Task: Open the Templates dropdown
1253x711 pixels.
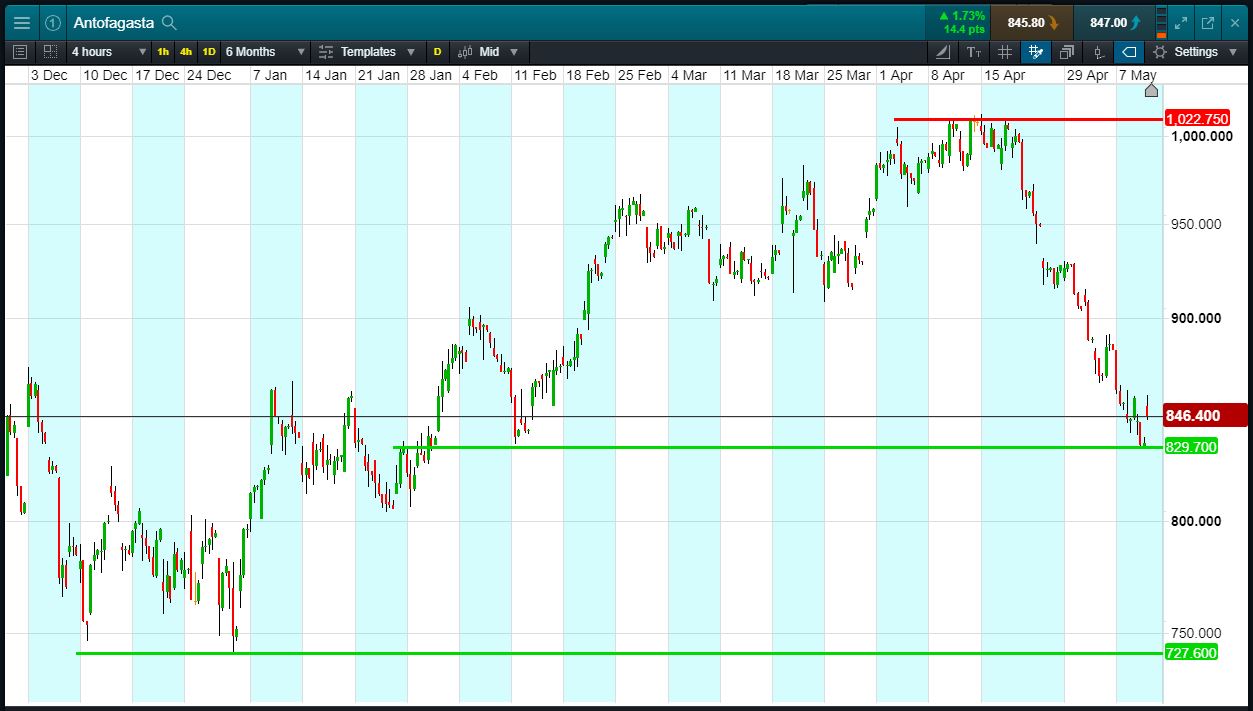Action: [x=366, y=51]
